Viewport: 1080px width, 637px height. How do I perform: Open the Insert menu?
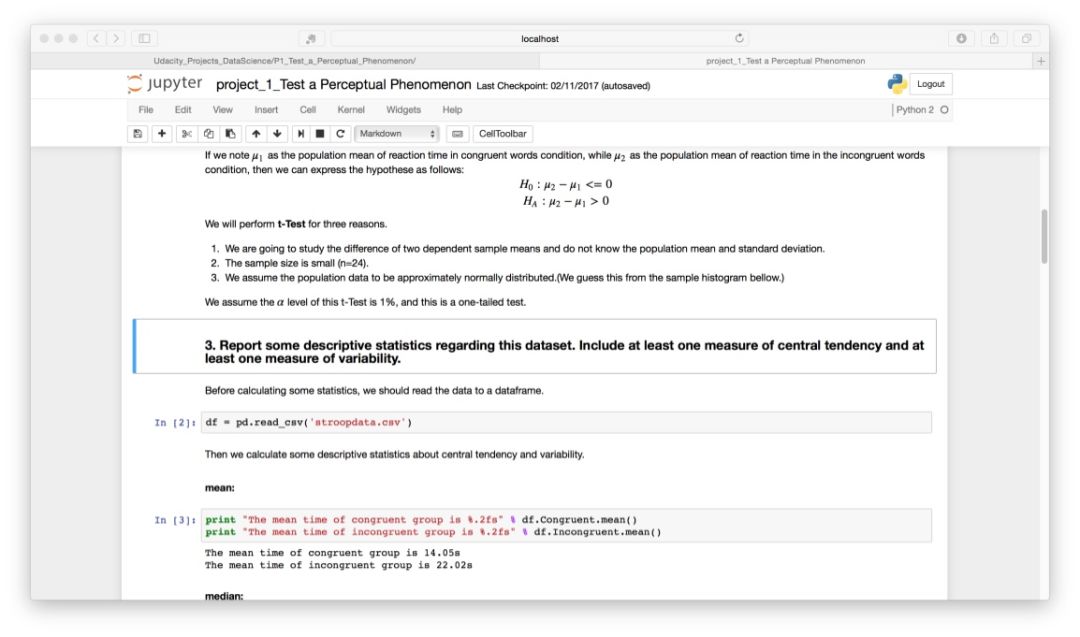[266, 109]
